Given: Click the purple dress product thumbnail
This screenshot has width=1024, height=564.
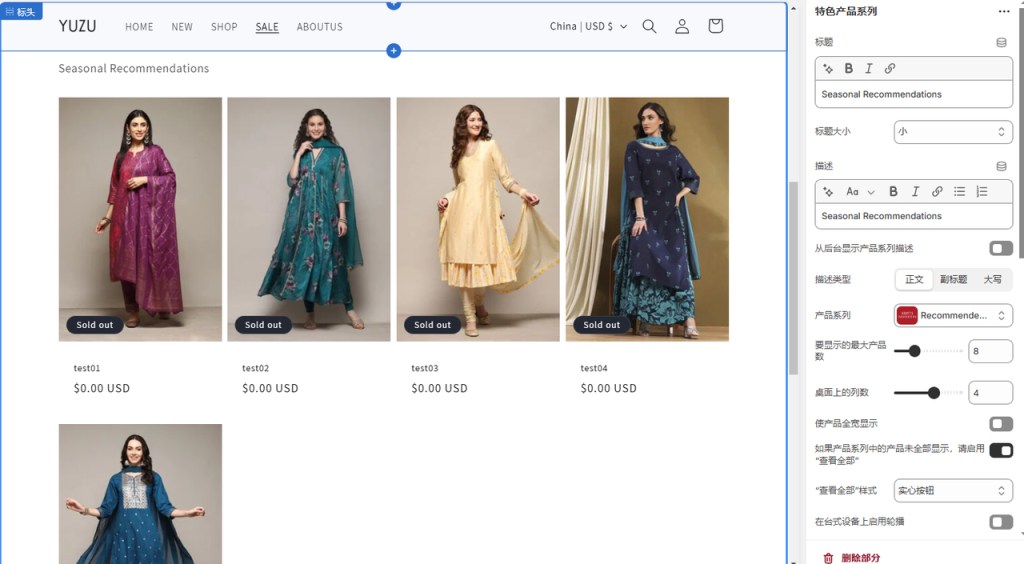Looking at the screenshot, I should 140,219.
